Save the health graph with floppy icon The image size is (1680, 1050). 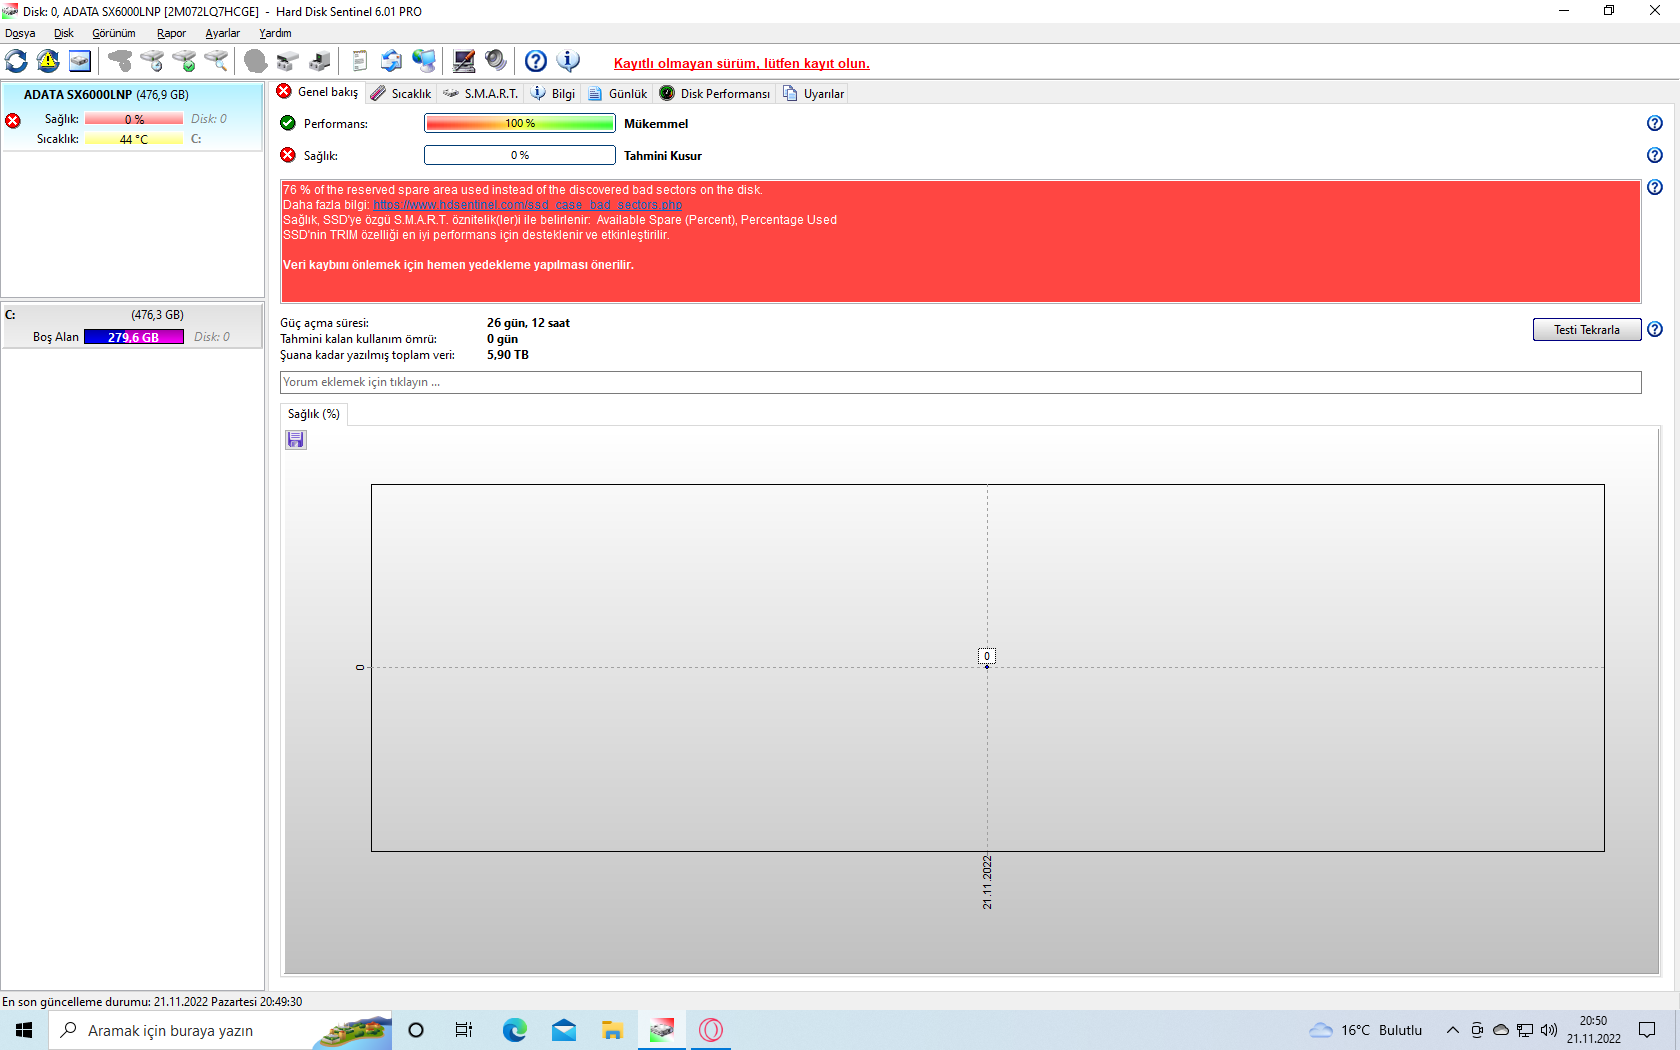[x=296, y=440]
